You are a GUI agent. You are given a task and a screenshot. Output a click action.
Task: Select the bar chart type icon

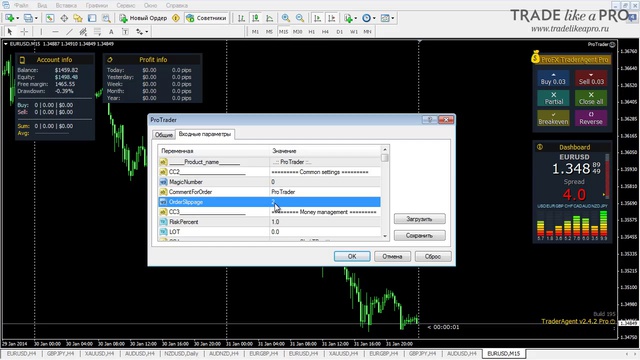coord(242,18)
